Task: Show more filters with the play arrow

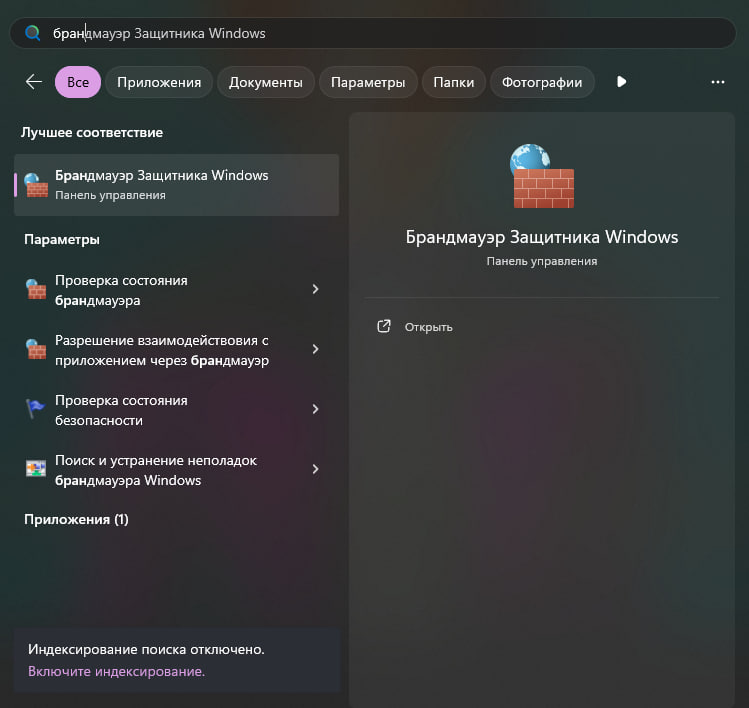Action: (x=621, y=82)
